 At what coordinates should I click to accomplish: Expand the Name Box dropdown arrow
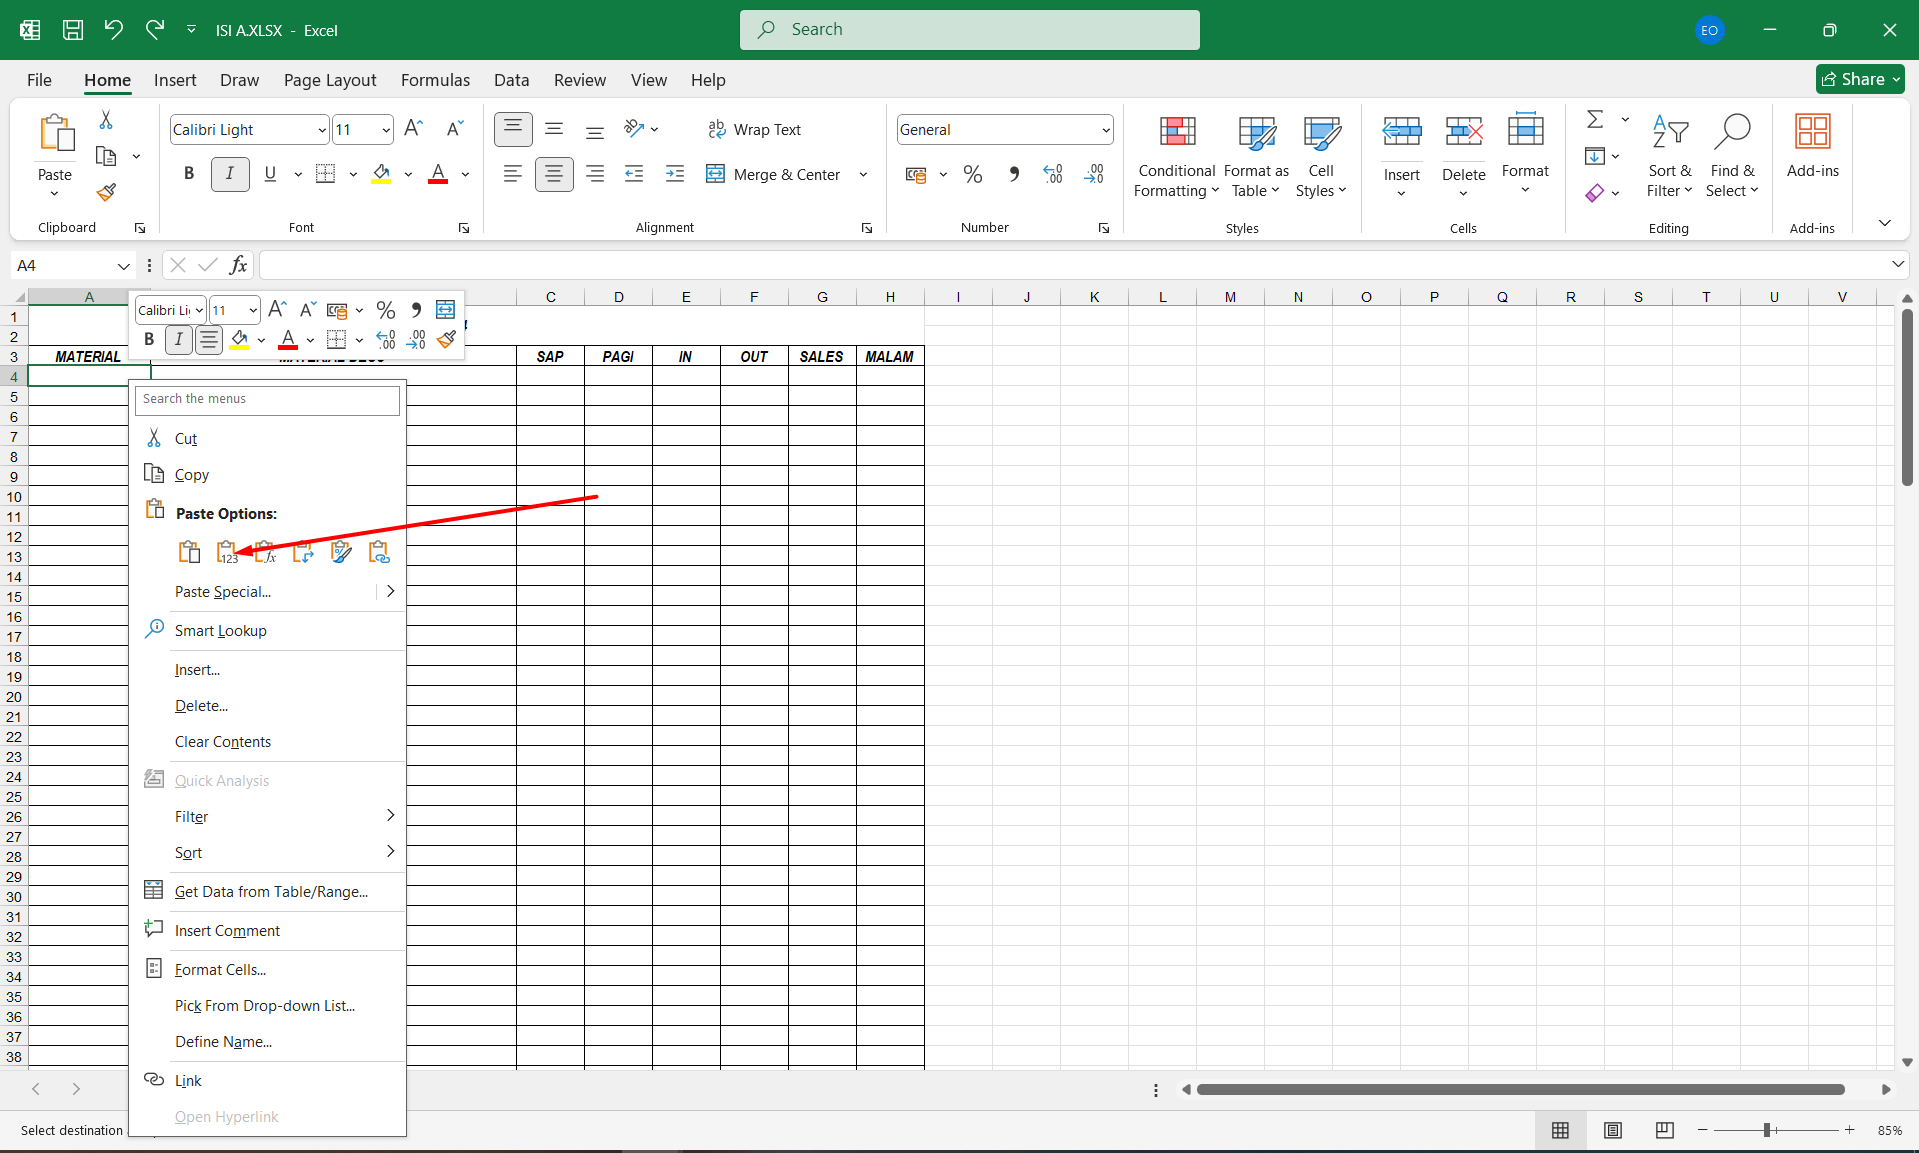pyautogui.click(x=123, y=266)
